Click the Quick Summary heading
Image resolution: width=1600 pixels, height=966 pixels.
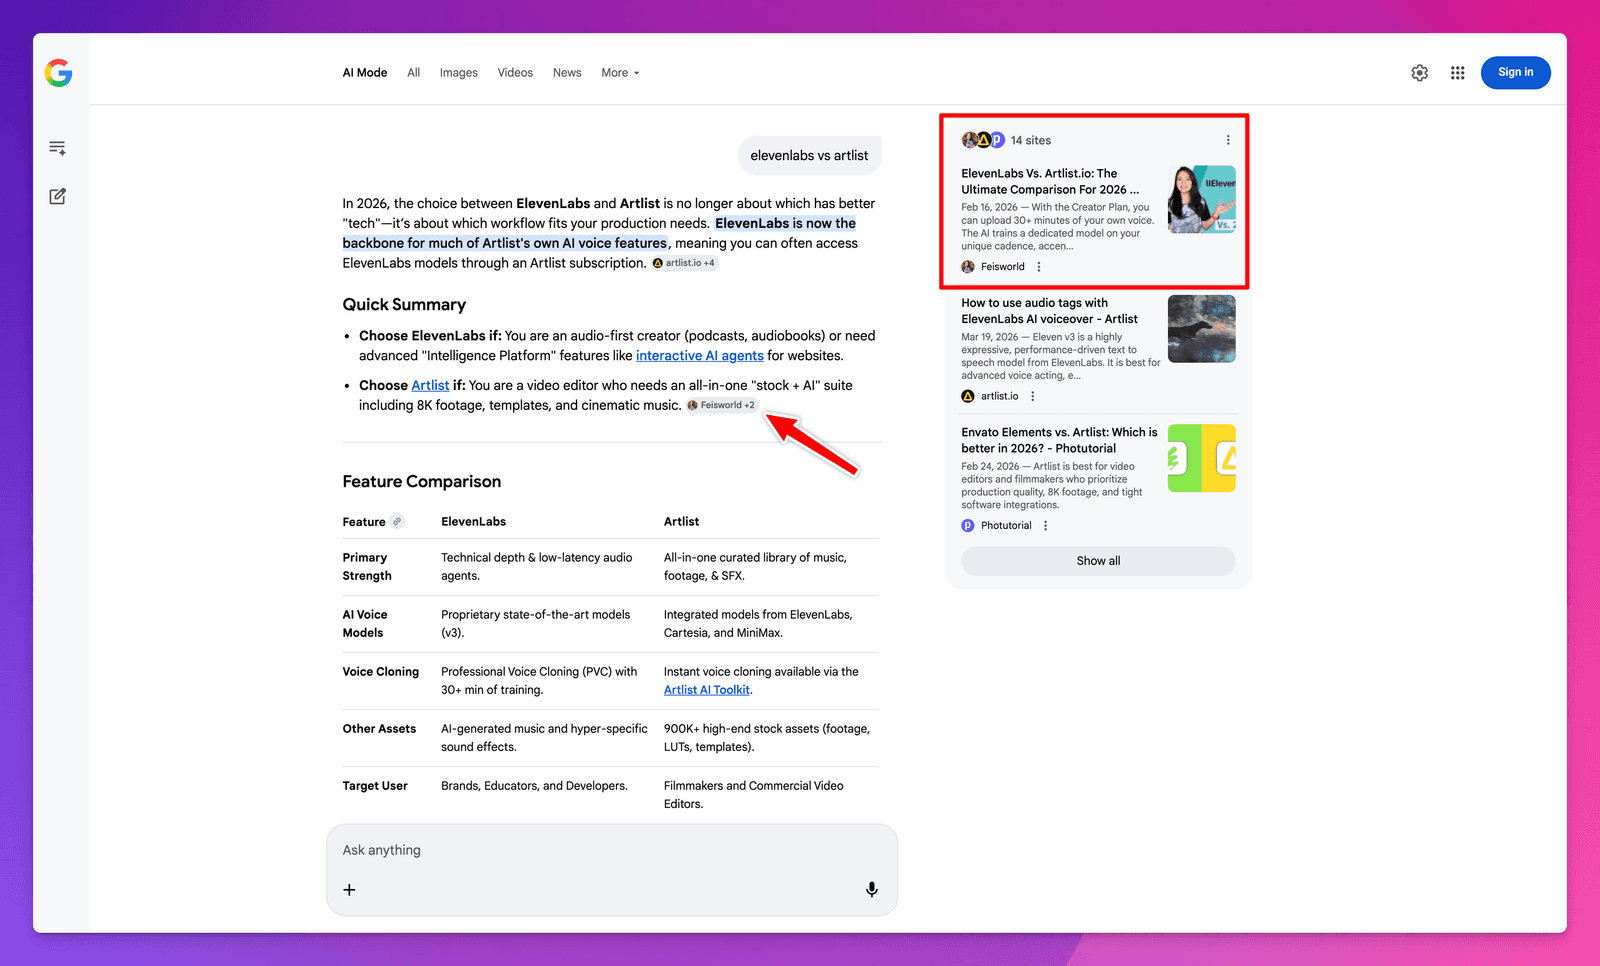click(x=404, y=305)
